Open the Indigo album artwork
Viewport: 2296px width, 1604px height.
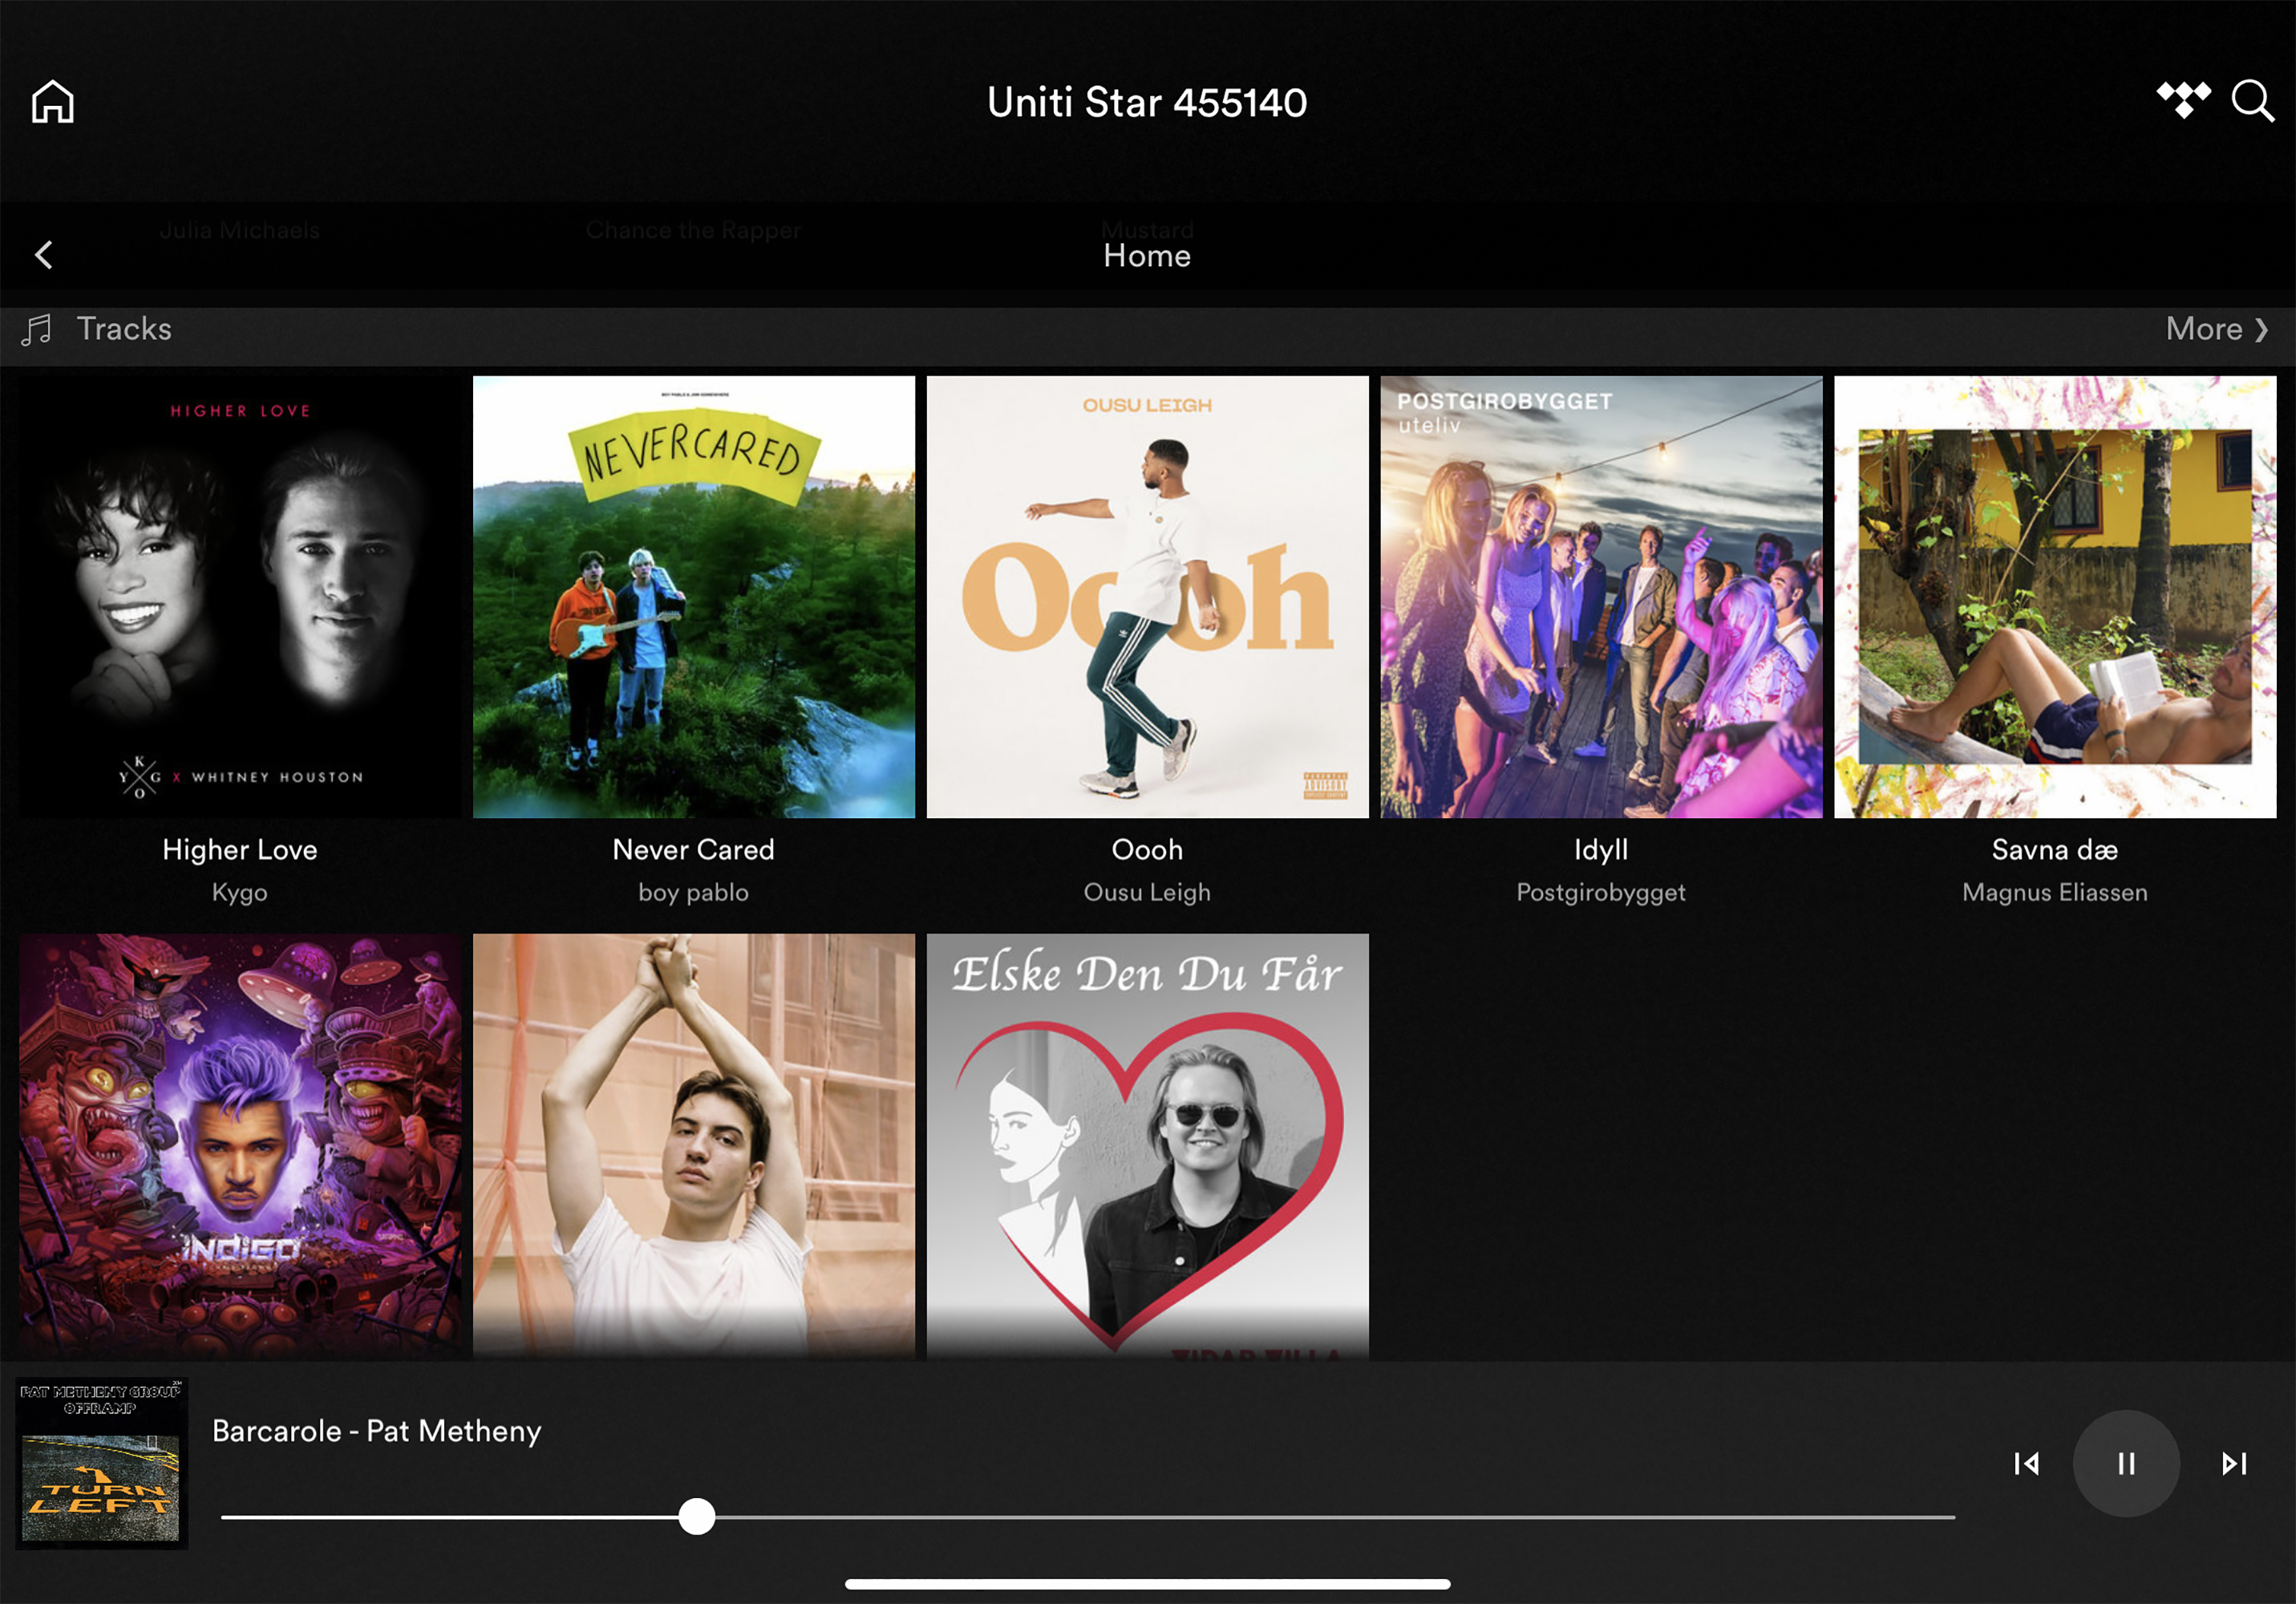[x=240, y=1146]
